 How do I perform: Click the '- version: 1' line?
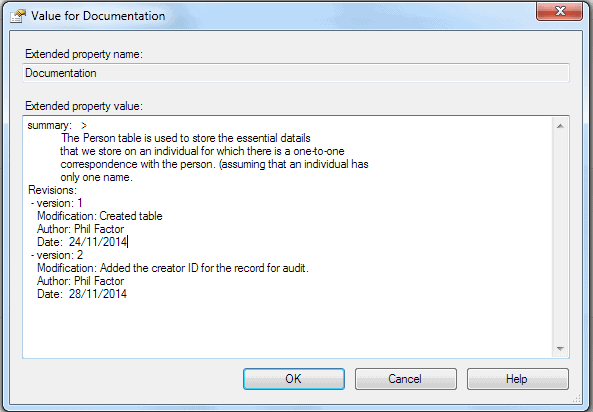[x=57, y=203]
